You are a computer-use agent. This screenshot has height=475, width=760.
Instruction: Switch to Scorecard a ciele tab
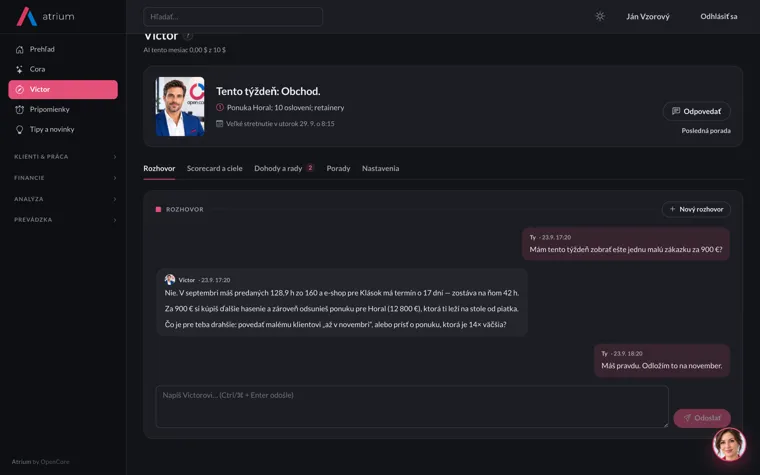[215, 169]
